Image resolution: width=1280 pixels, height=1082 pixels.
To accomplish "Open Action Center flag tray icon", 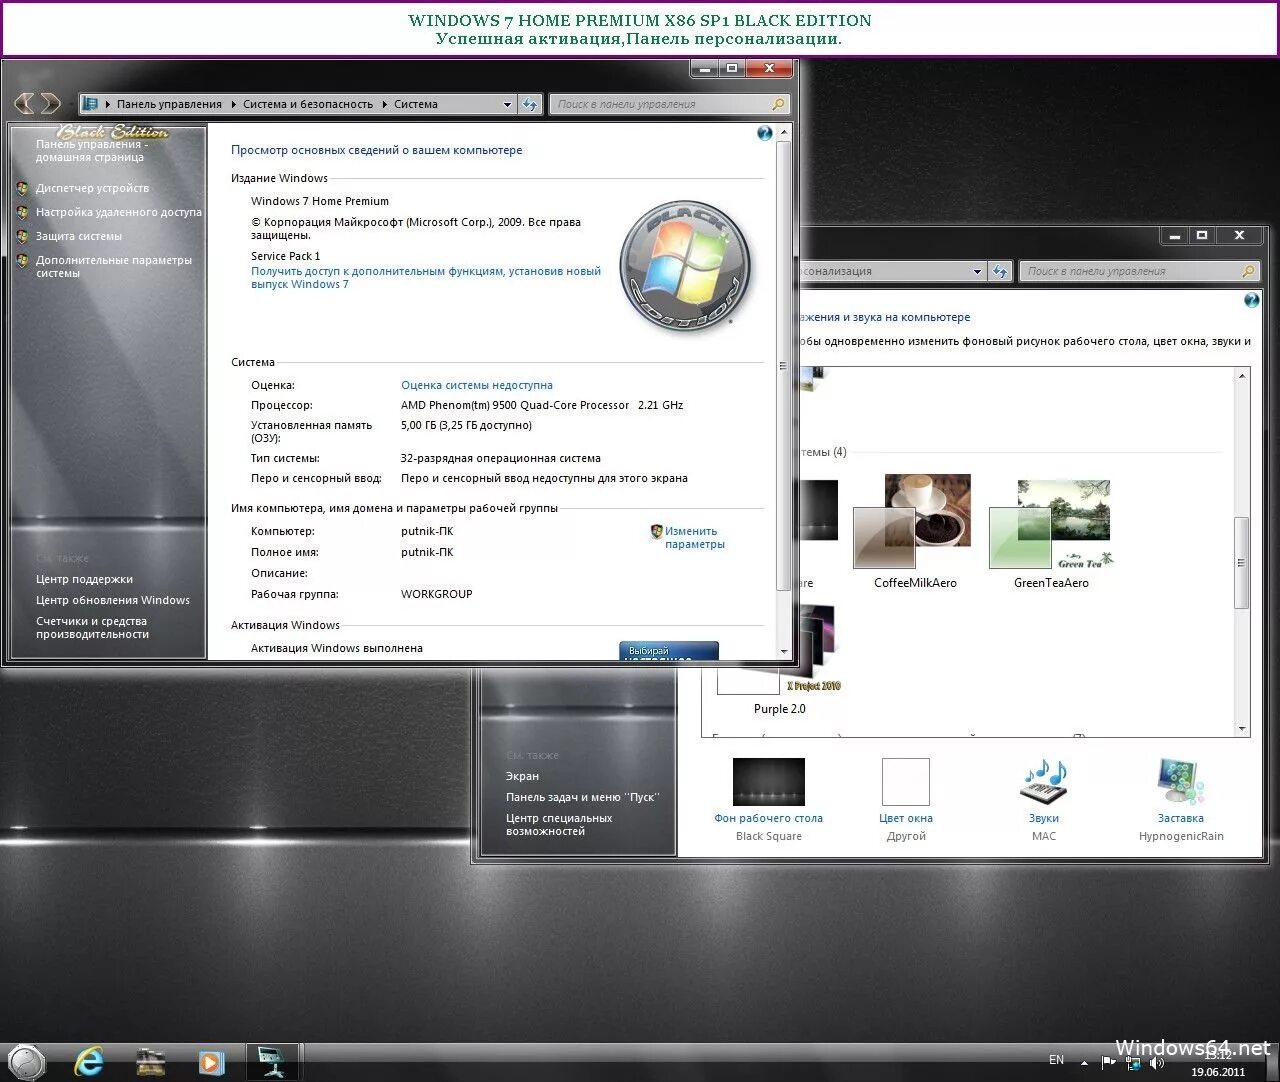I will click(1108, 1063).
